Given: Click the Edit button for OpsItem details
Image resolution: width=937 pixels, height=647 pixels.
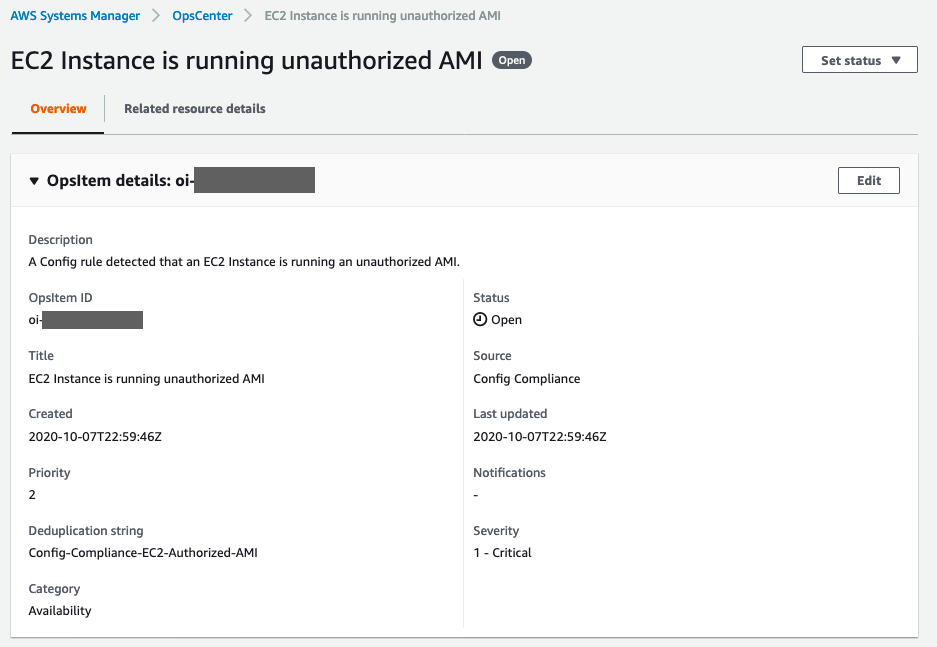Looking at the screenshot, I should (x=868, y=180).
